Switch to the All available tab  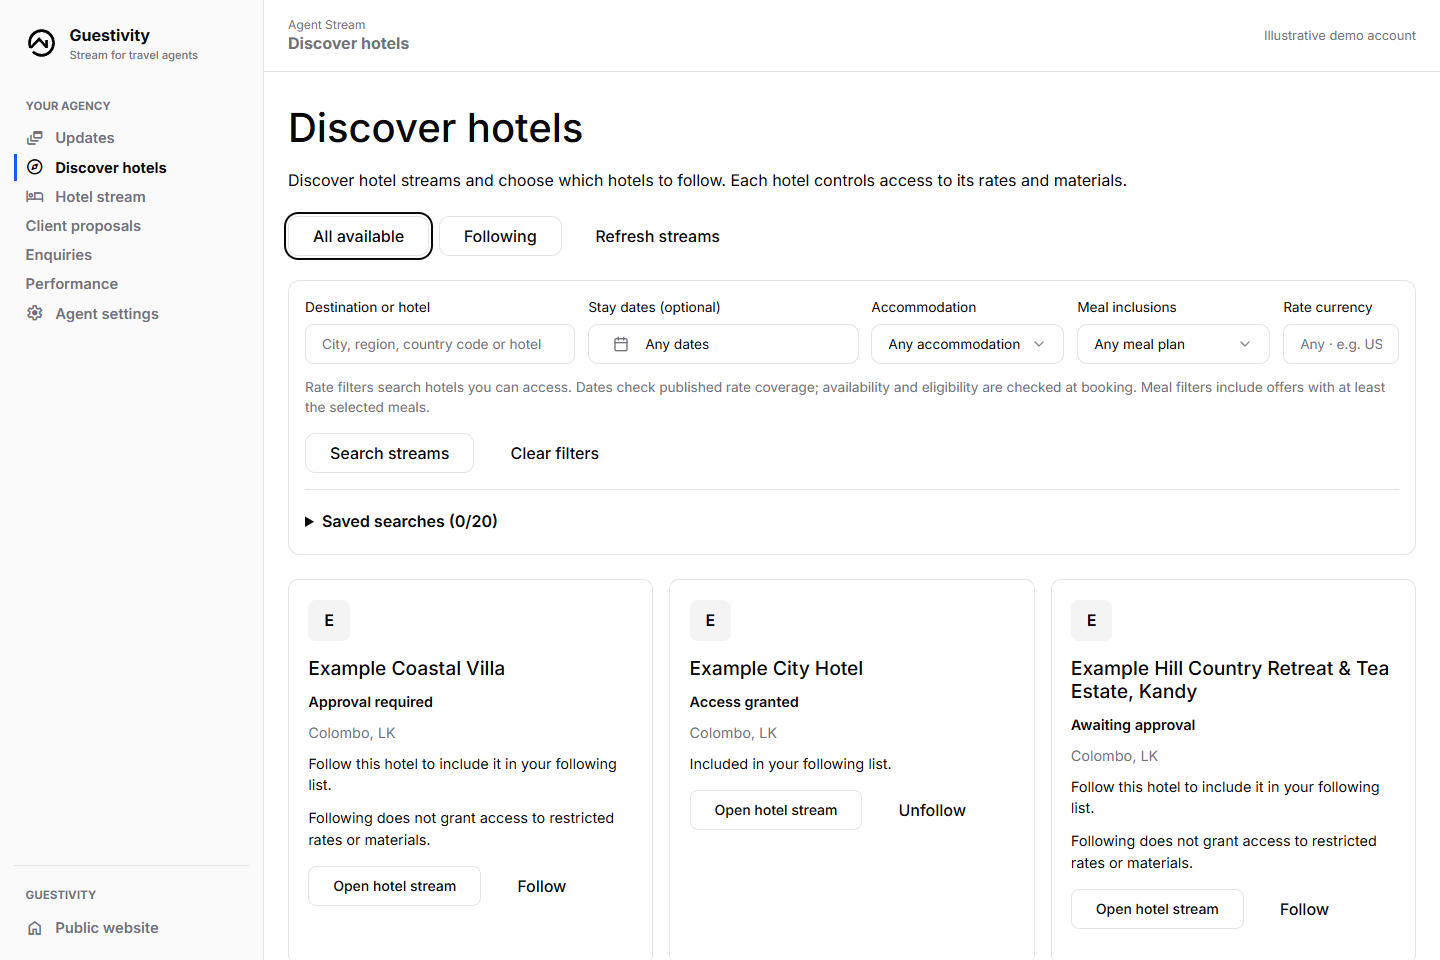[x=359, y=236]
